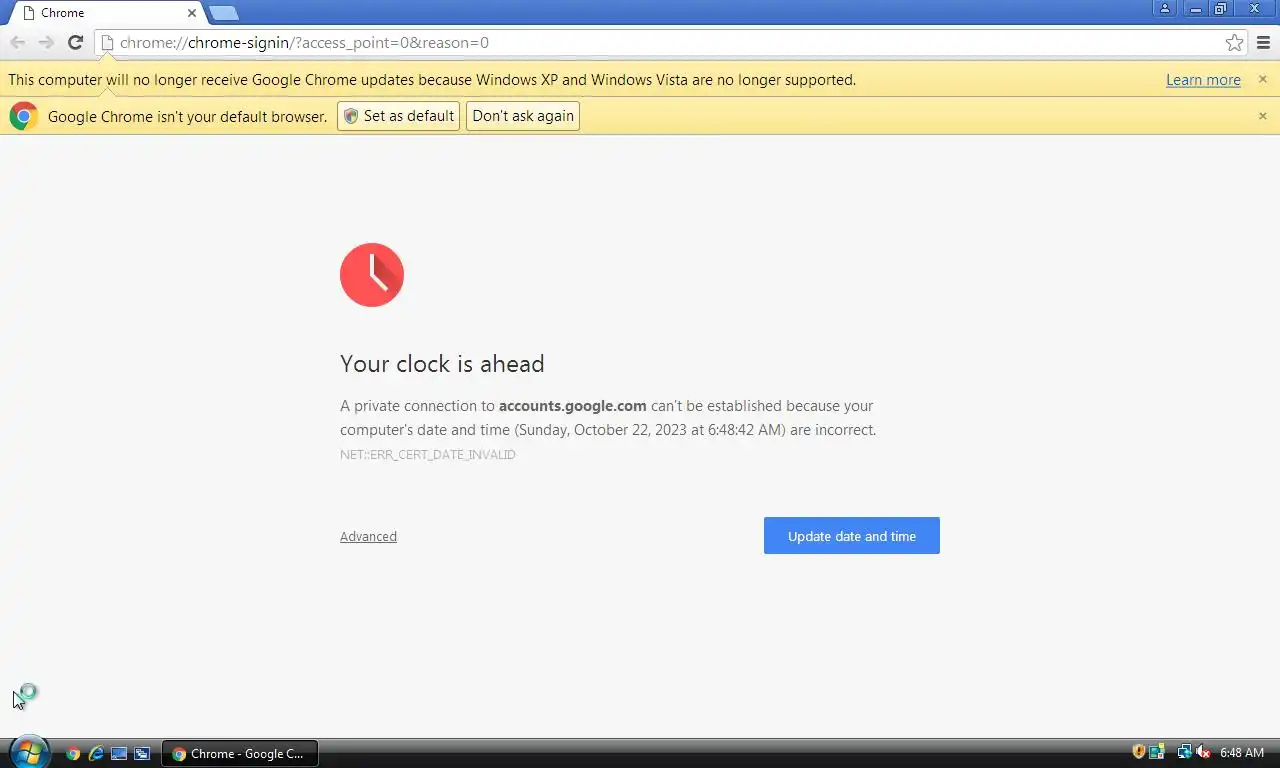Open the Learn more link
The width and height of the screenshot is (1280, 768).
click(1203, 80)
